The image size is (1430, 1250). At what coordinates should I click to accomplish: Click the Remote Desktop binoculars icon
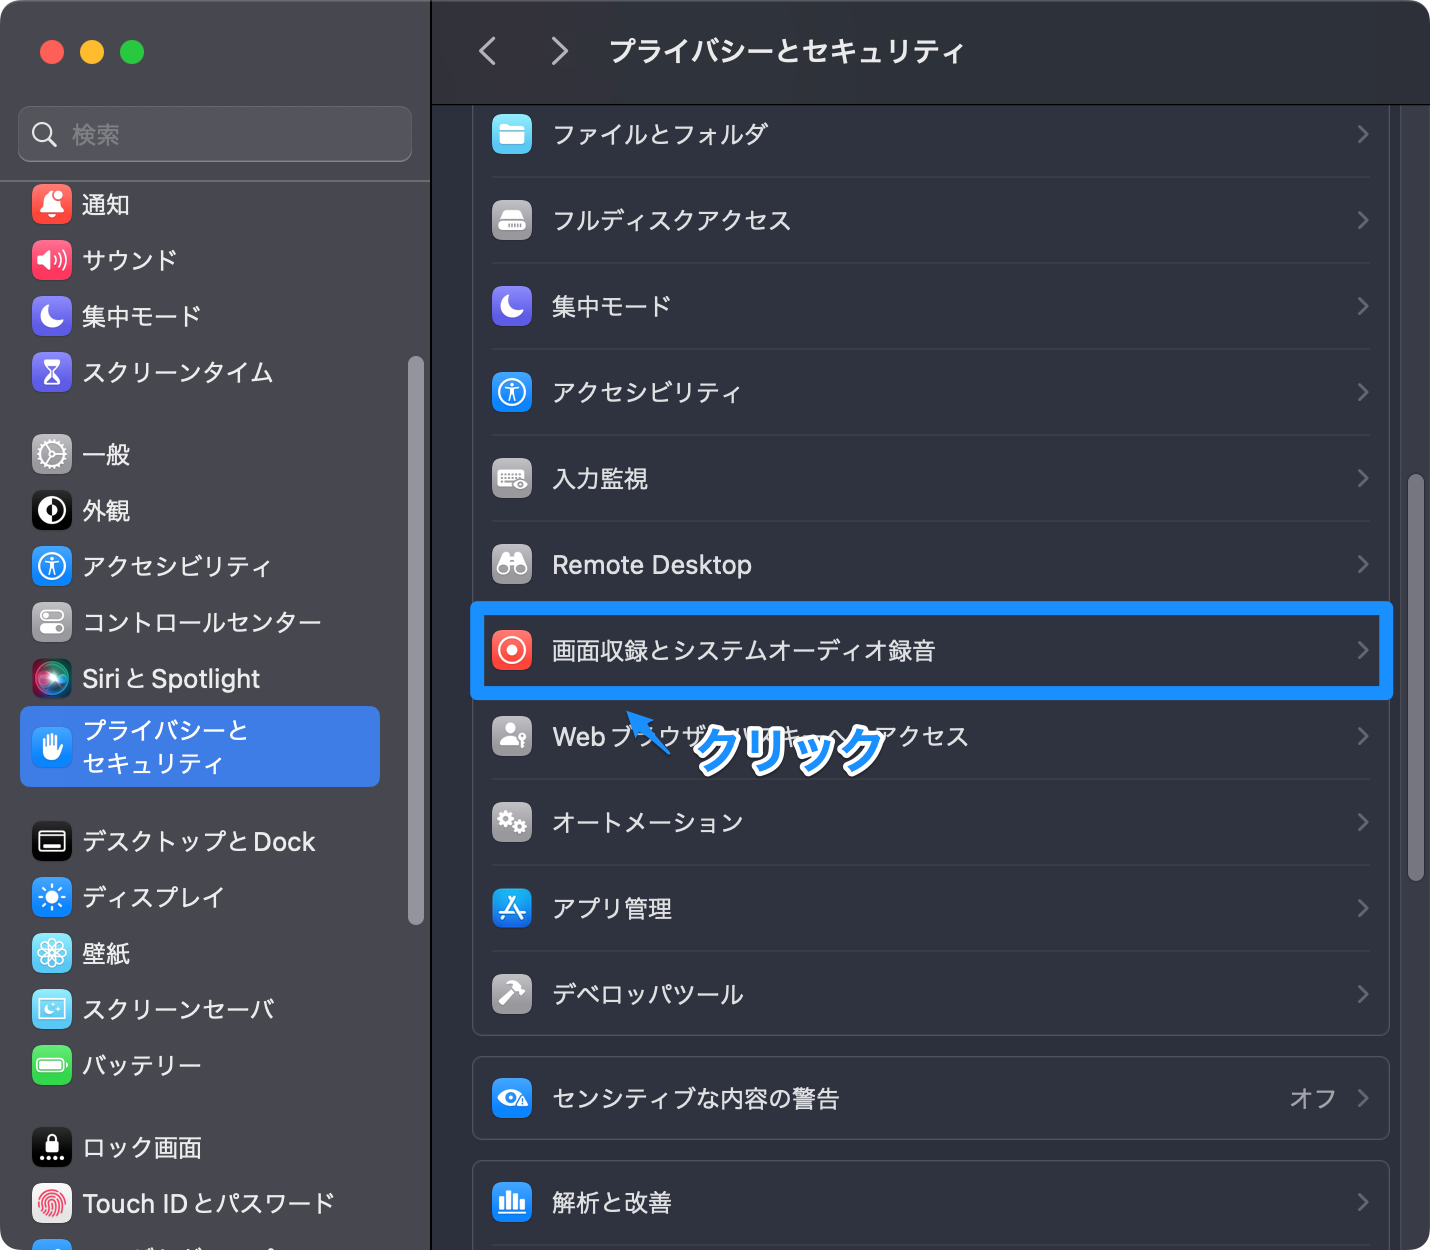(x=512, y=564)
